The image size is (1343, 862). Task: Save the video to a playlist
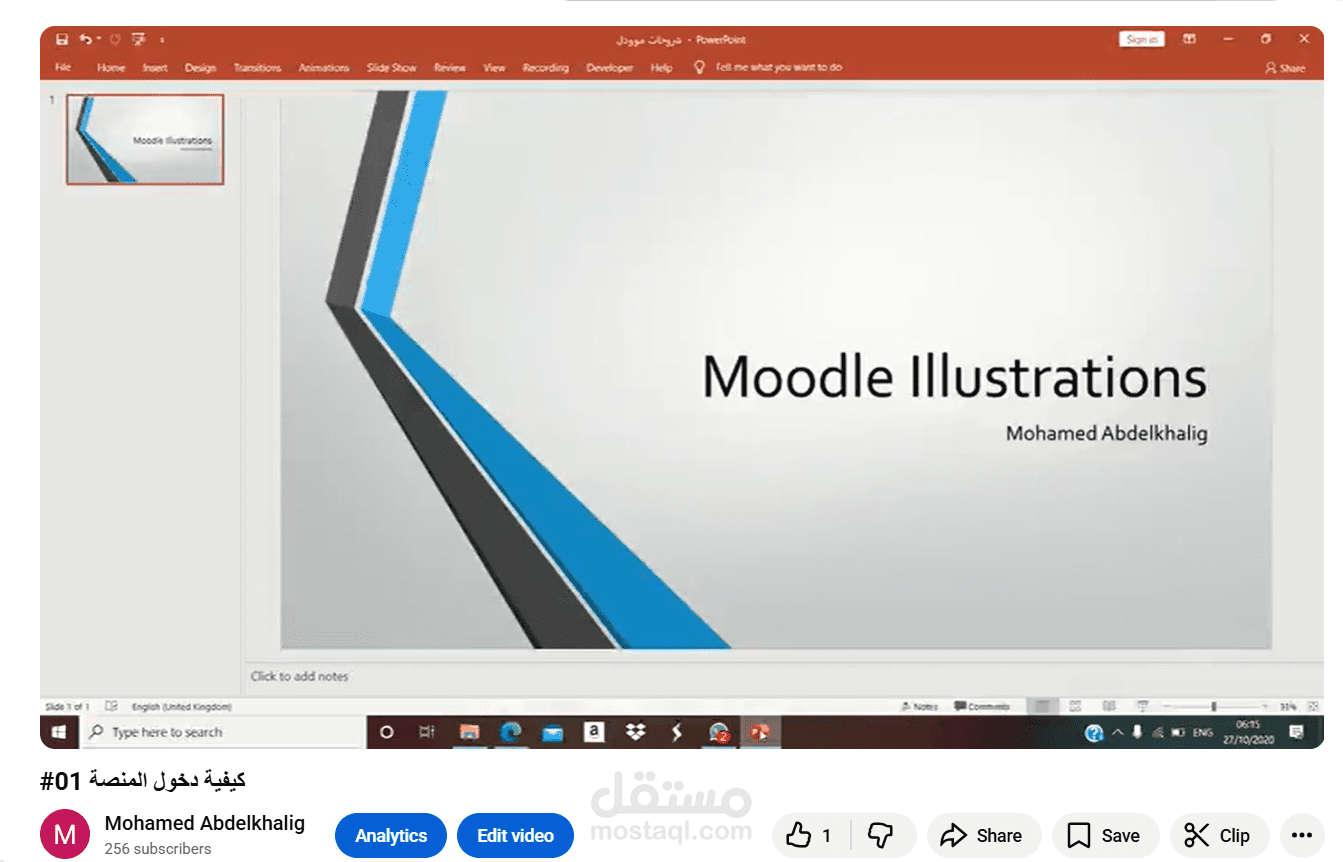(x=1104, y=835)
